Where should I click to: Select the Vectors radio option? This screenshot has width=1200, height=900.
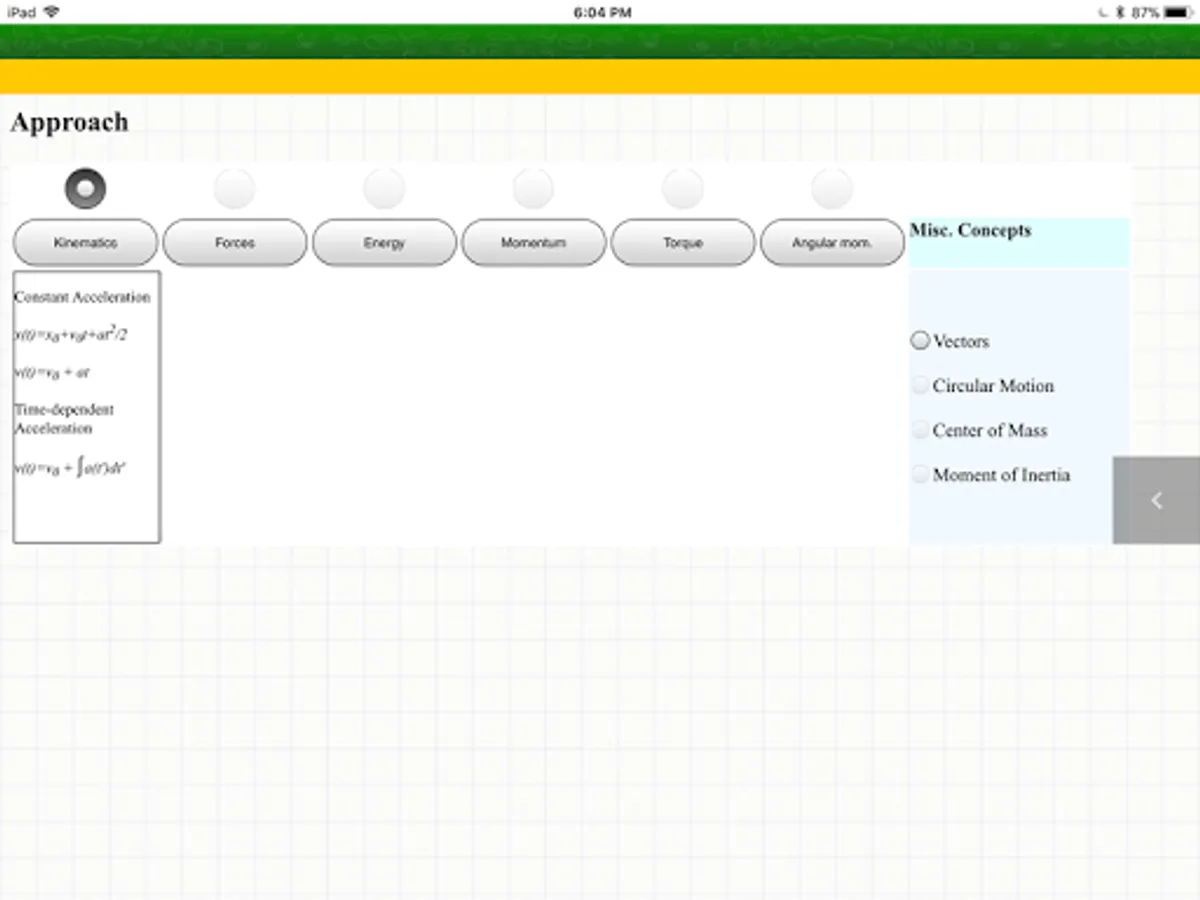[920, 341]
